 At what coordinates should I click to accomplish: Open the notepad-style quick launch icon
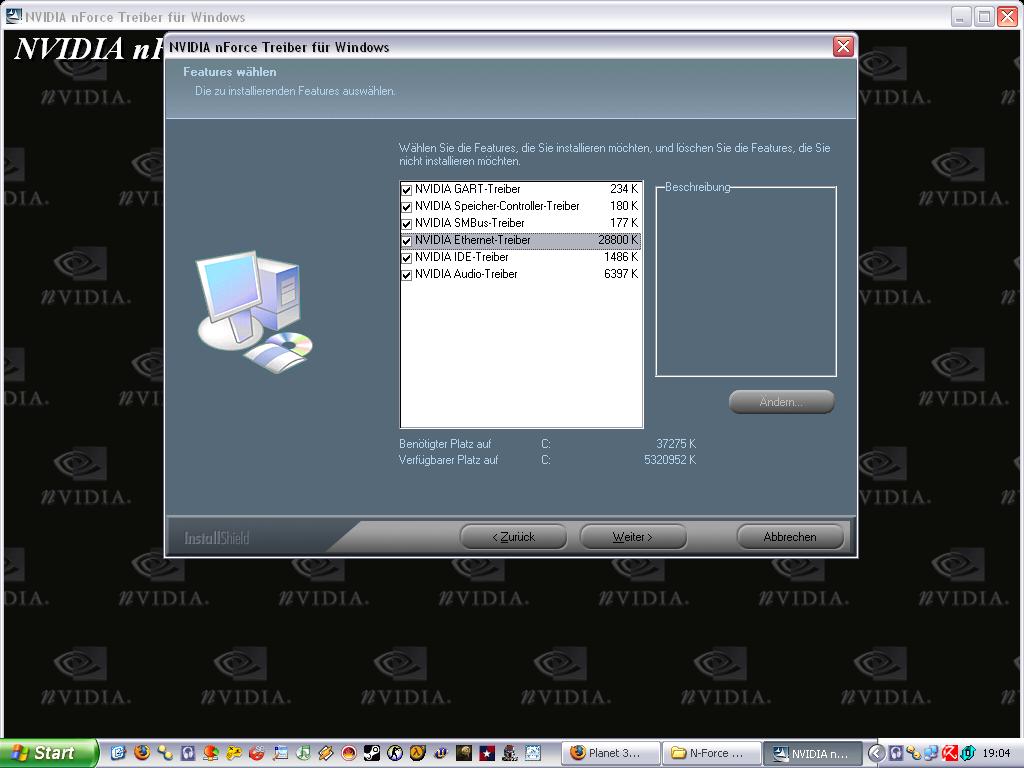coord(280,753)
